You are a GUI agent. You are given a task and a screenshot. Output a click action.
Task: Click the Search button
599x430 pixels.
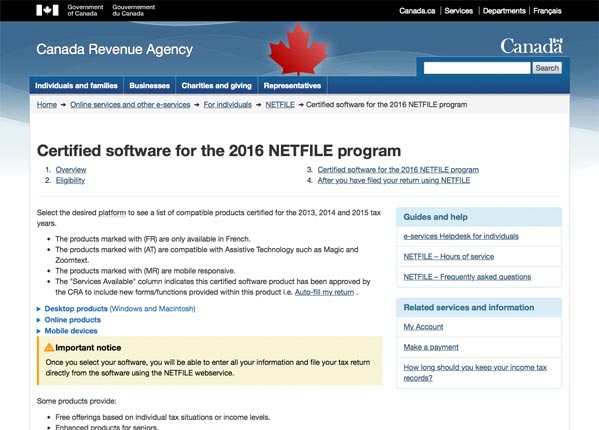tap(547, 68)
